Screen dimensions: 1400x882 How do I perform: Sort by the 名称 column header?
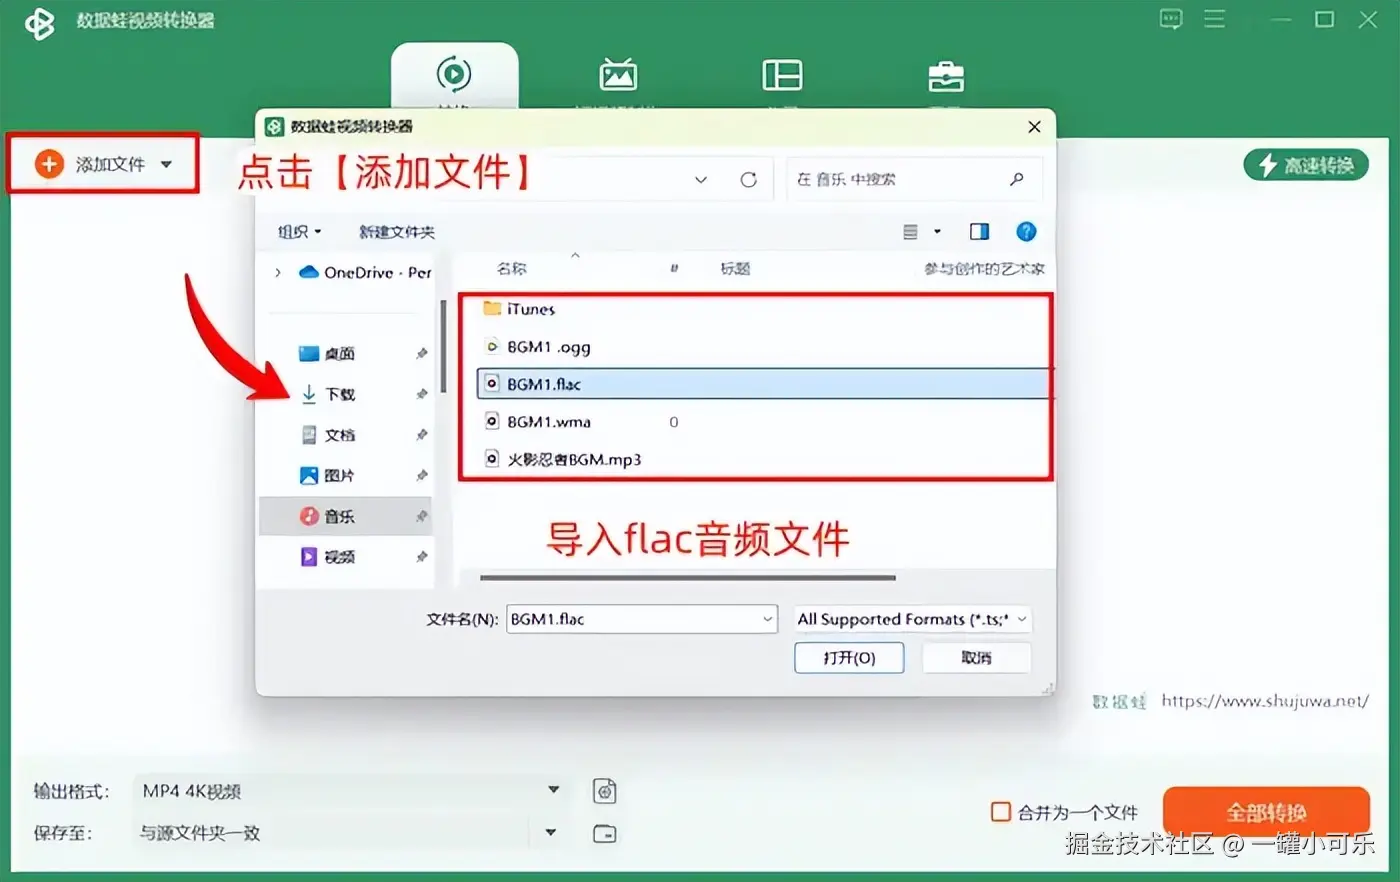[x=511, y=268]
